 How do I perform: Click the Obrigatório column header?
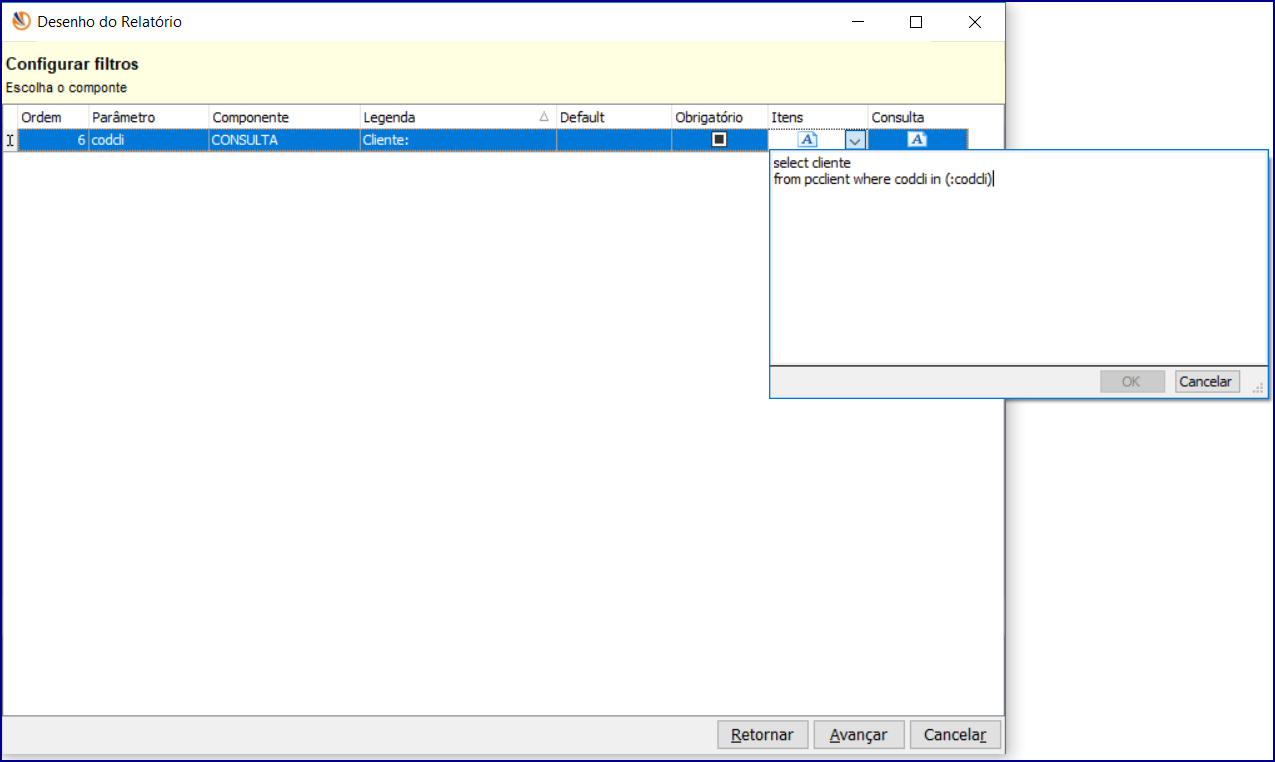pyautogui.click(x=719, y=117)
